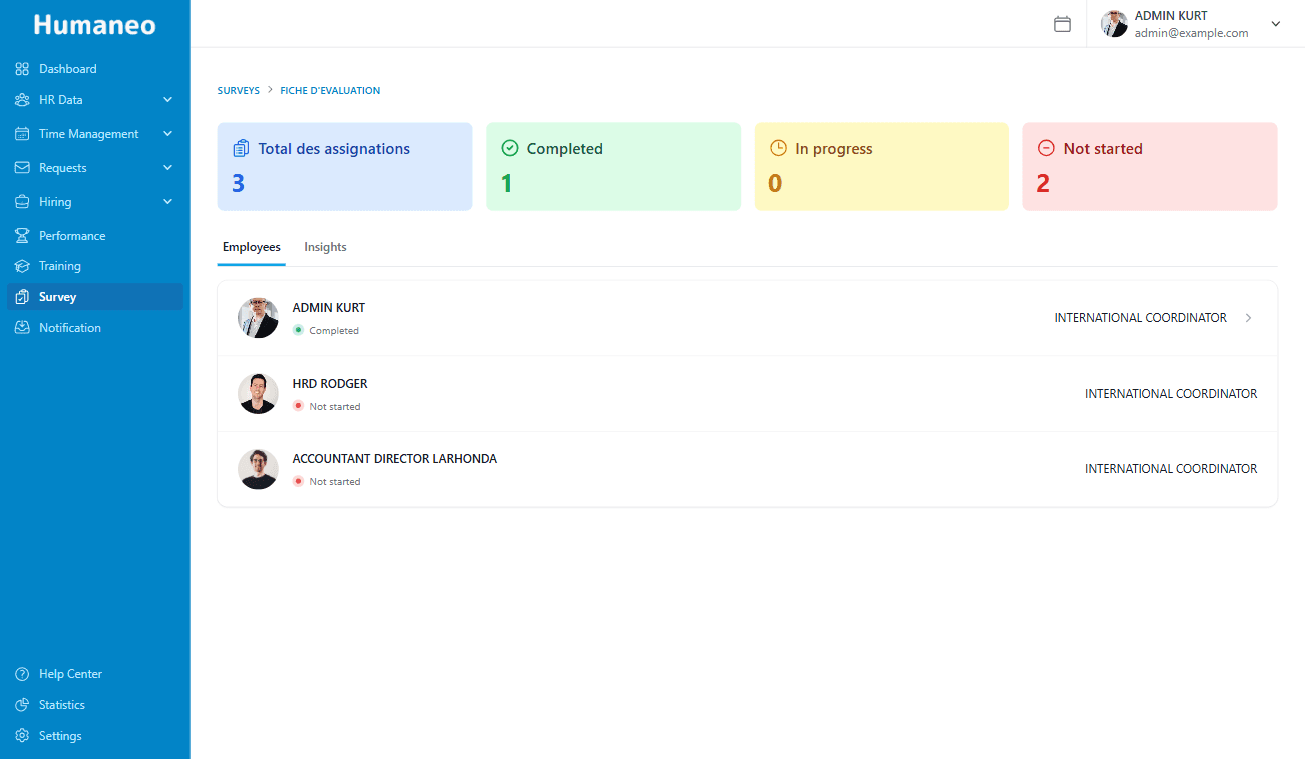
Task: Click ACCOUNTANT DIRECTOR LARHONDA's avatar photo
Action: click(258, 469)
